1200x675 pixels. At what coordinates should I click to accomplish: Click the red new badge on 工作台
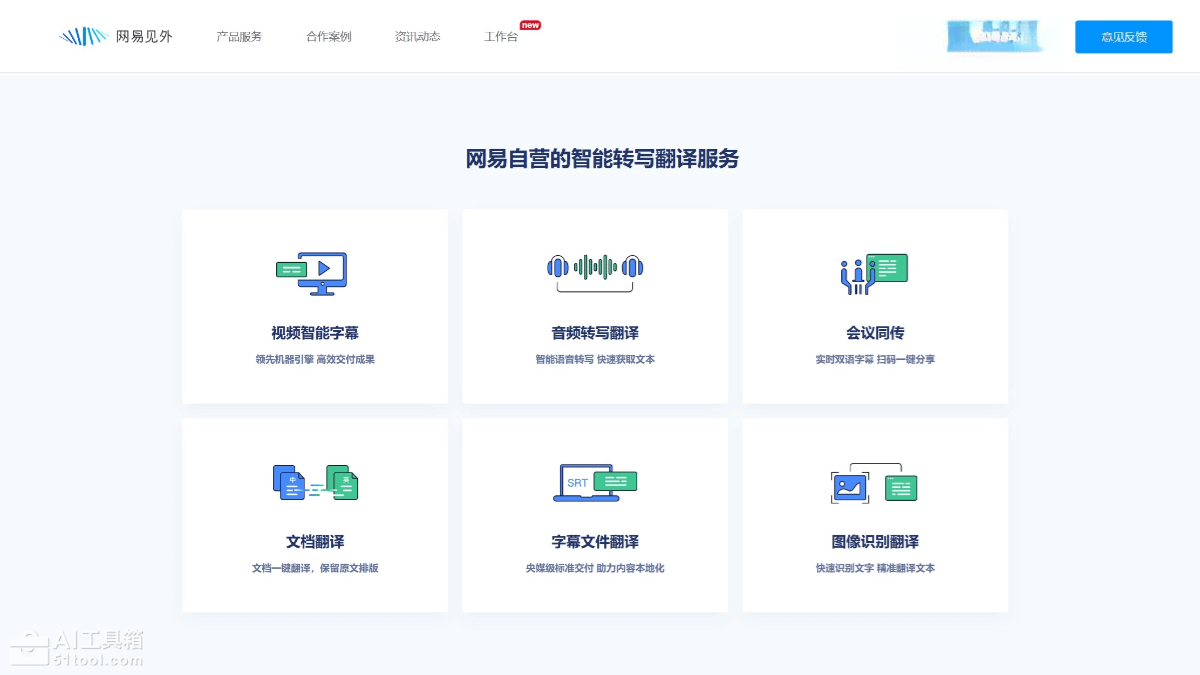(530, 25)
